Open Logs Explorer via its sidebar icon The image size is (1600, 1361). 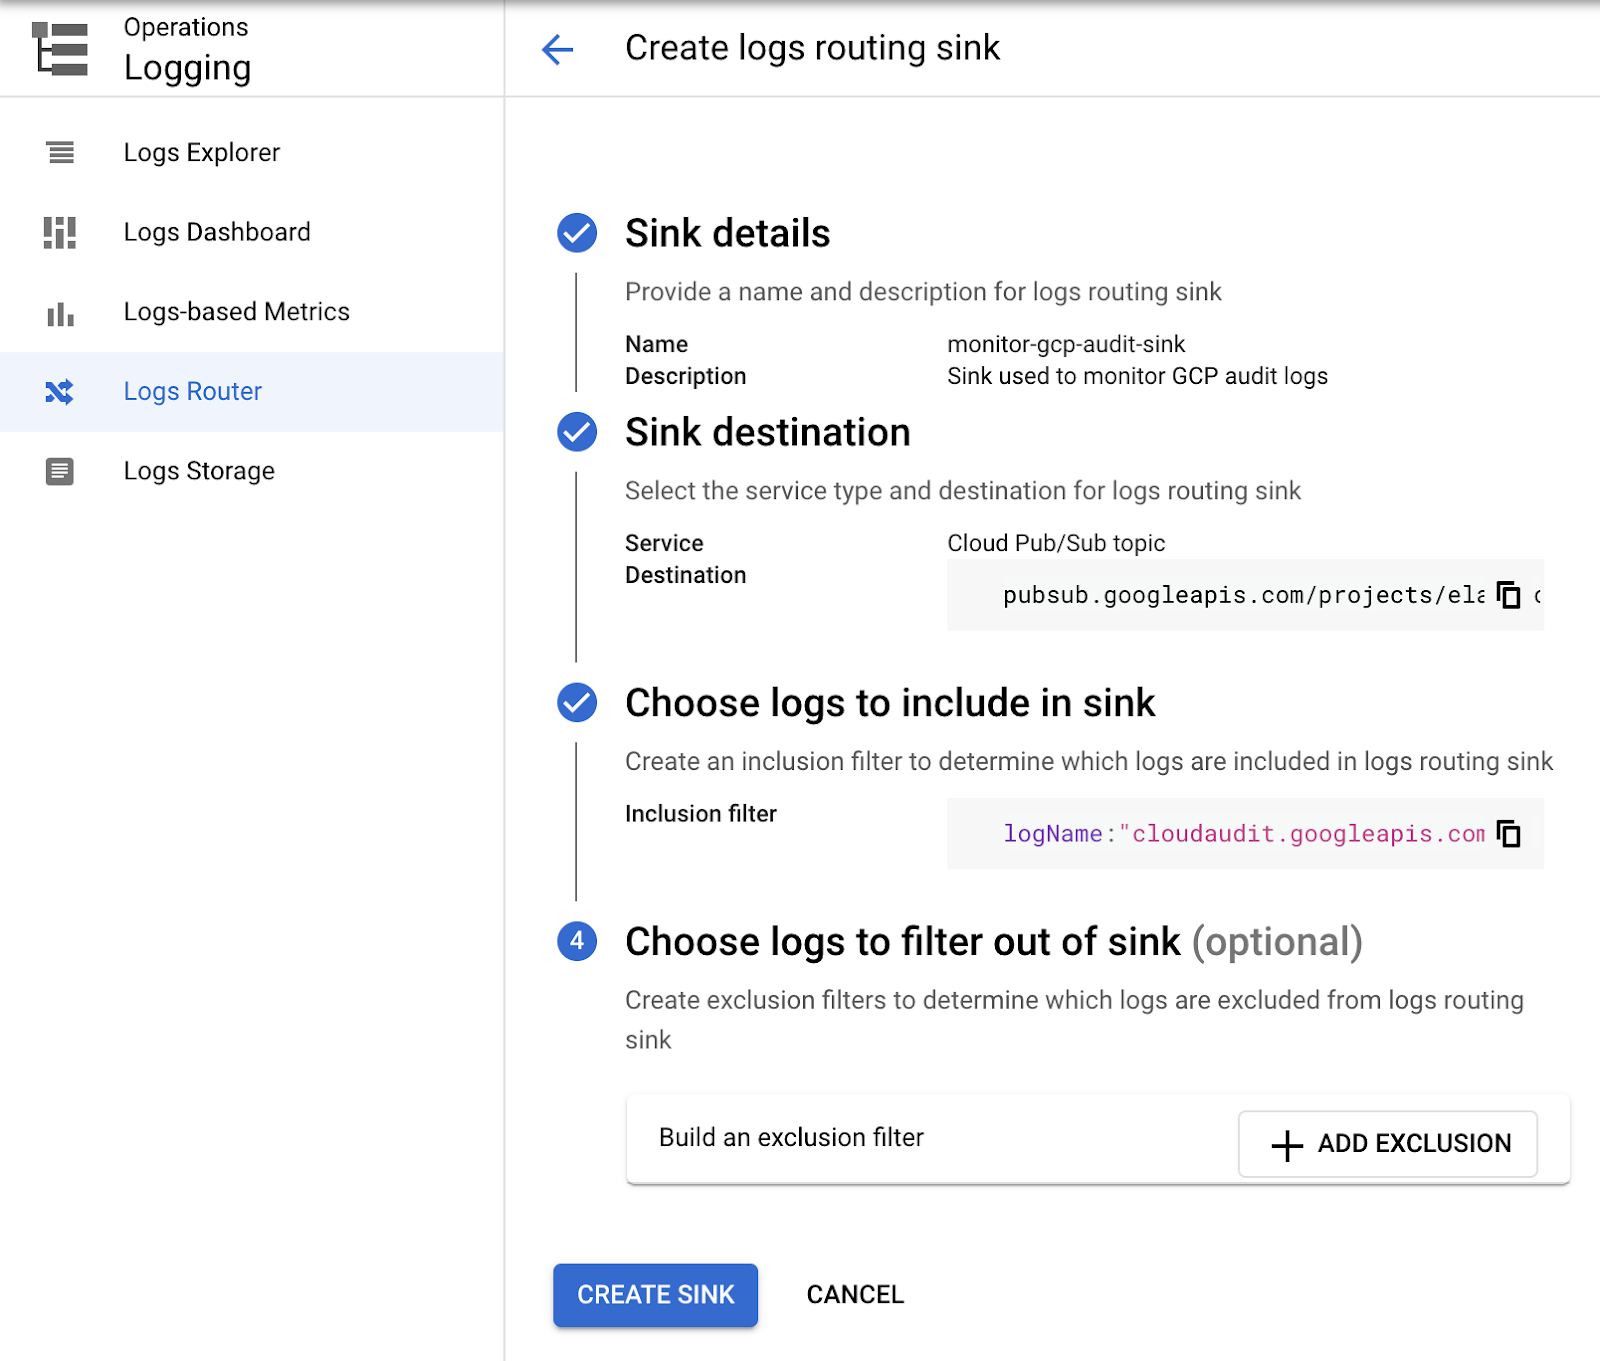pos(59,152)
